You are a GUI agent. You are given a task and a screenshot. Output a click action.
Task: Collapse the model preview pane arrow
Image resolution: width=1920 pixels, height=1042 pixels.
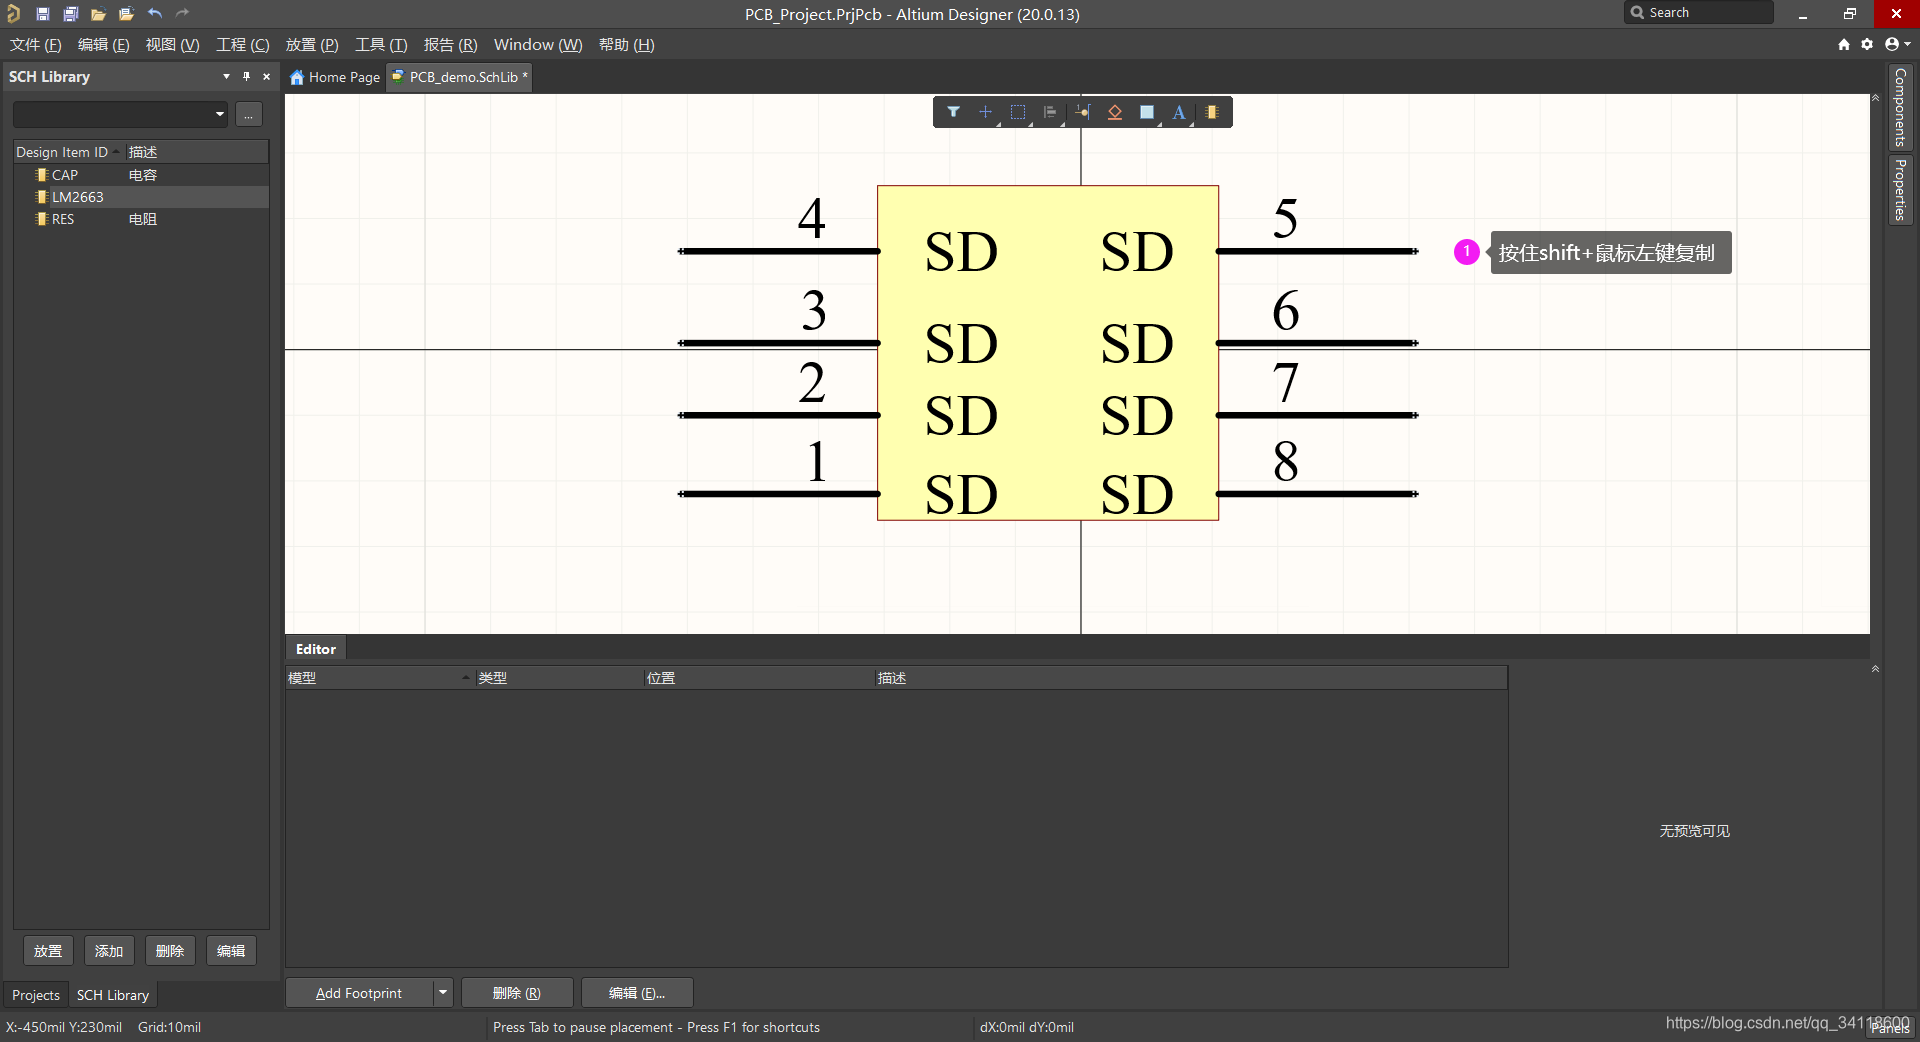tap(1875, 668)
